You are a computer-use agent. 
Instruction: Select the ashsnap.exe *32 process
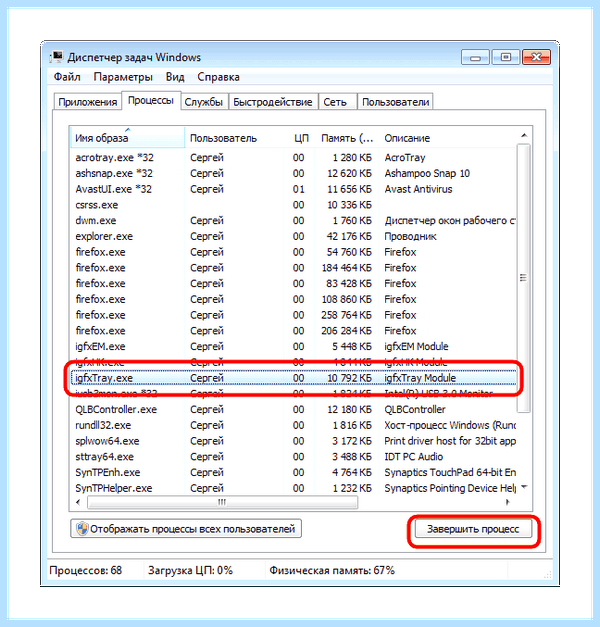[x=293, y=173]
